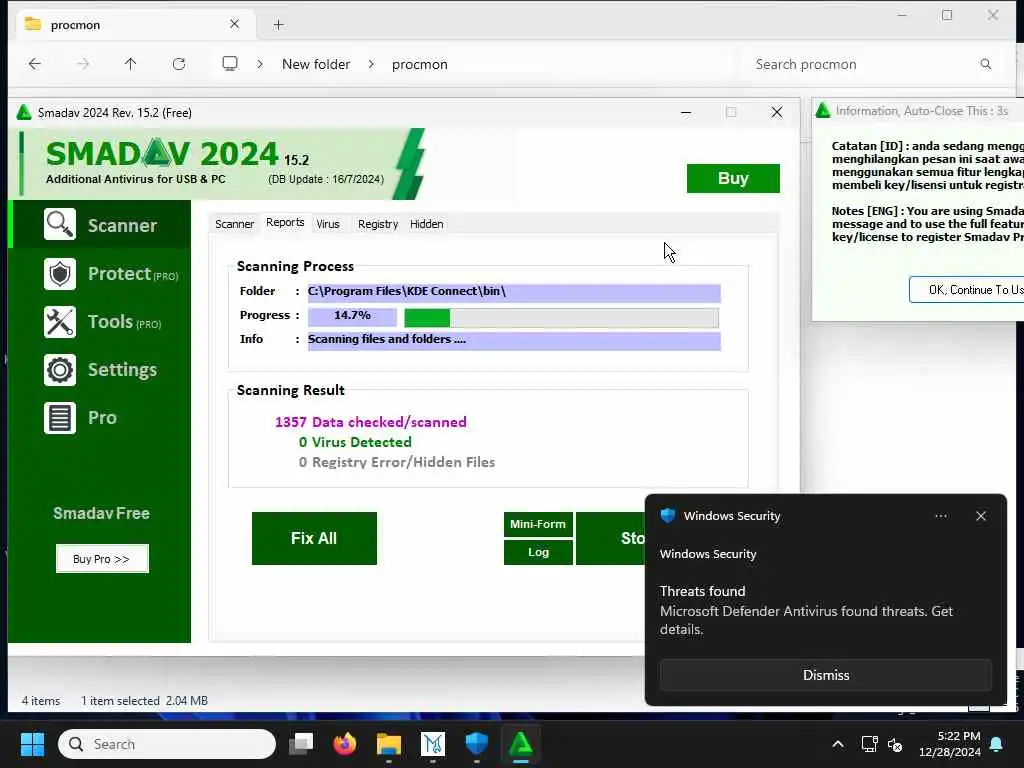Click the scan progress bar
This screenshot has height=768, width=1024.
pyautogui.click(x=561, y=318)
